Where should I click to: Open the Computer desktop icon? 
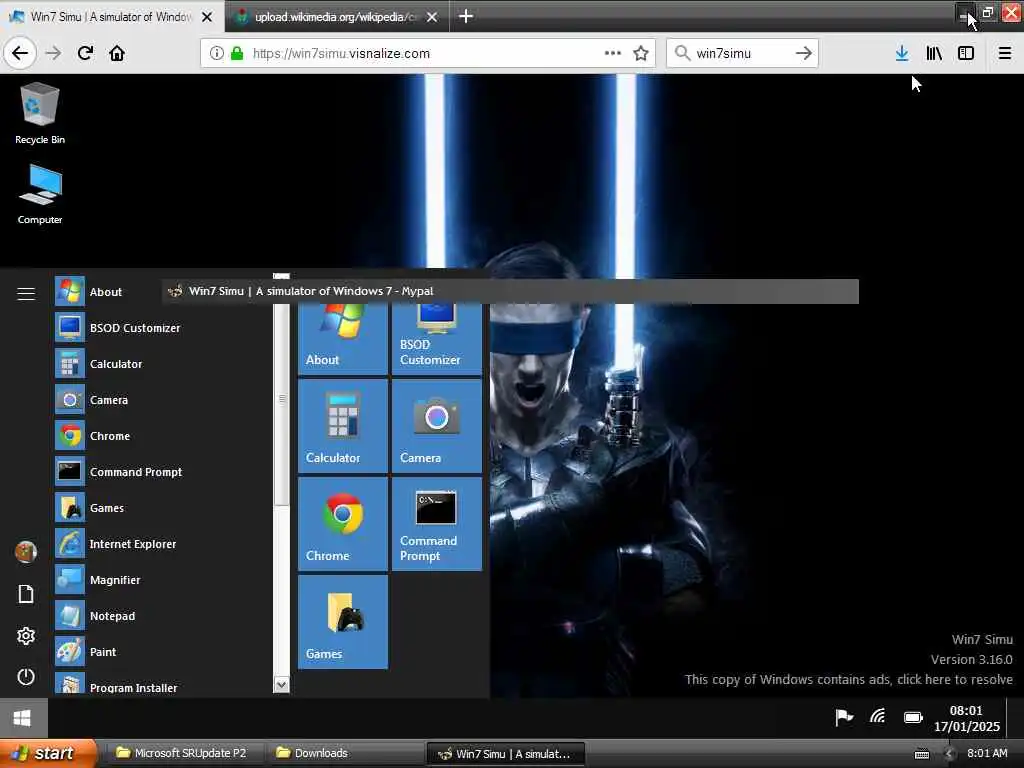[40, 194]
